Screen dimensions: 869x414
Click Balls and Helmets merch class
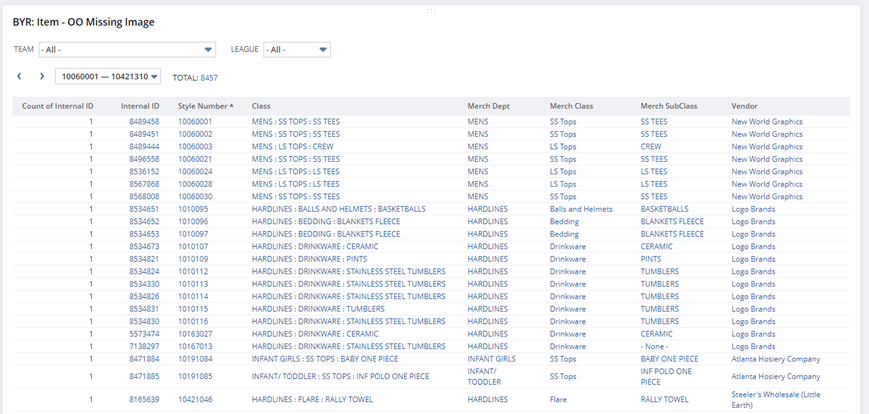click(x=581, y=209)
